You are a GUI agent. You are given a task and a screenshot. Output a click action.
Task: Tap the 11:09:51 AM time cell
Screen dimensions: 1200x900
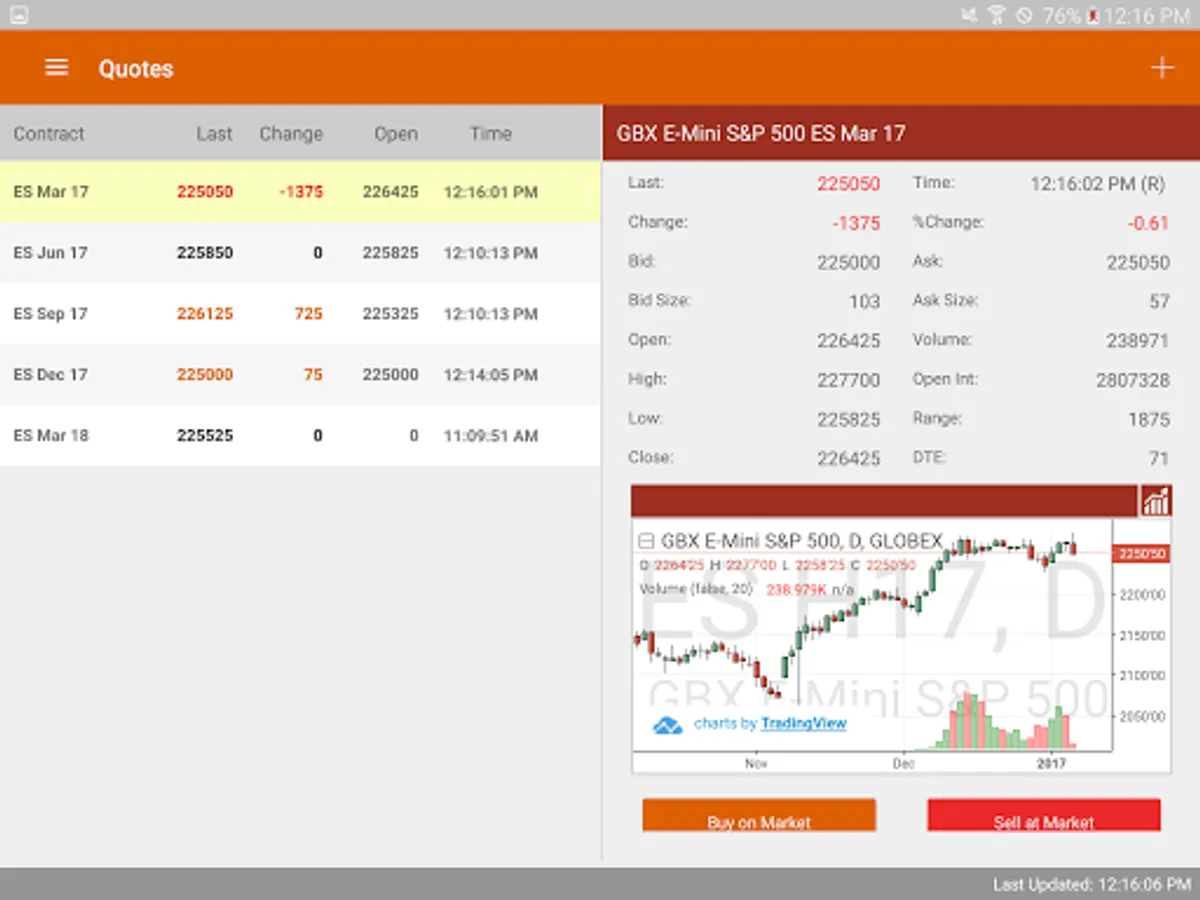pos(491,436)
